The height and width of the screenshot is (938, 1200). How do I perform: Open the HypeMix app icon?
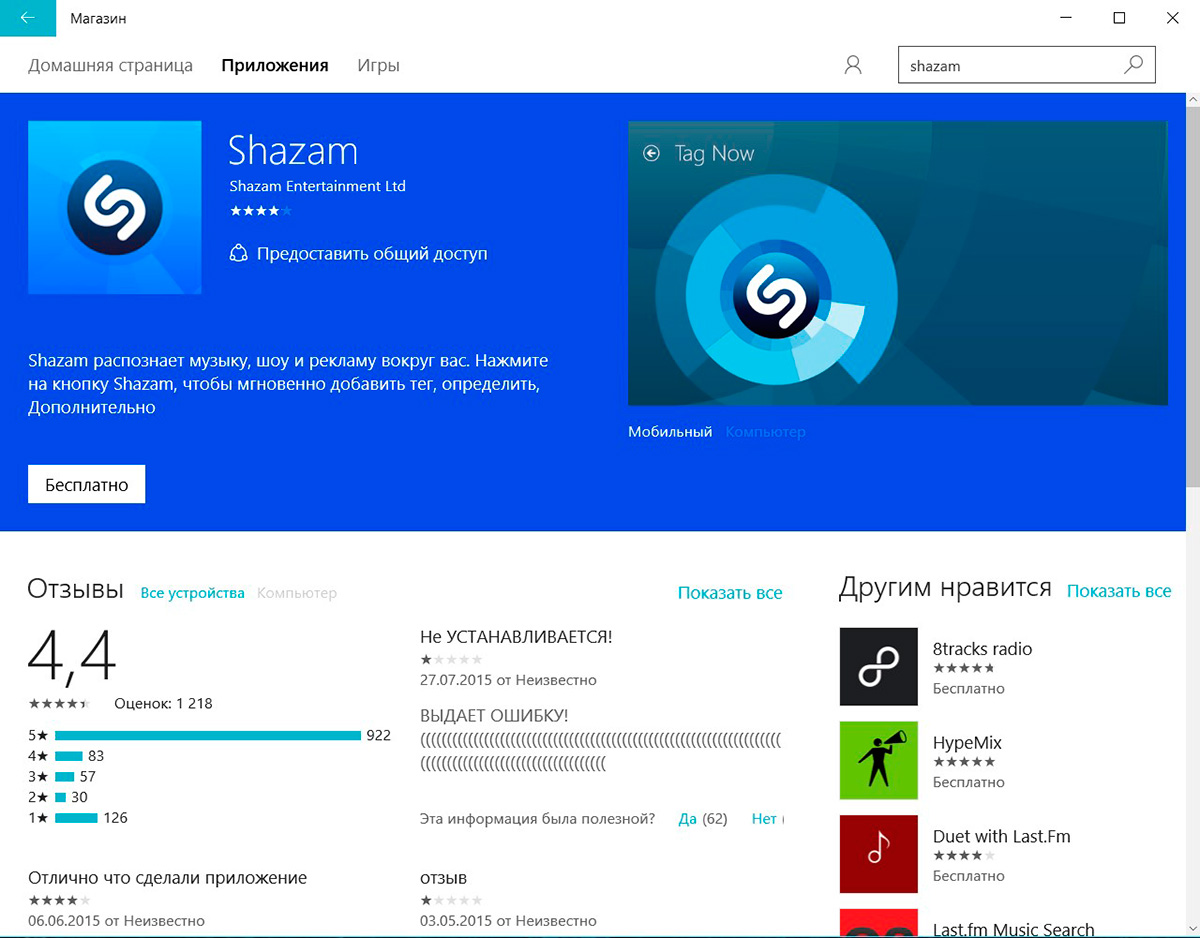click(x=878, y=761)
